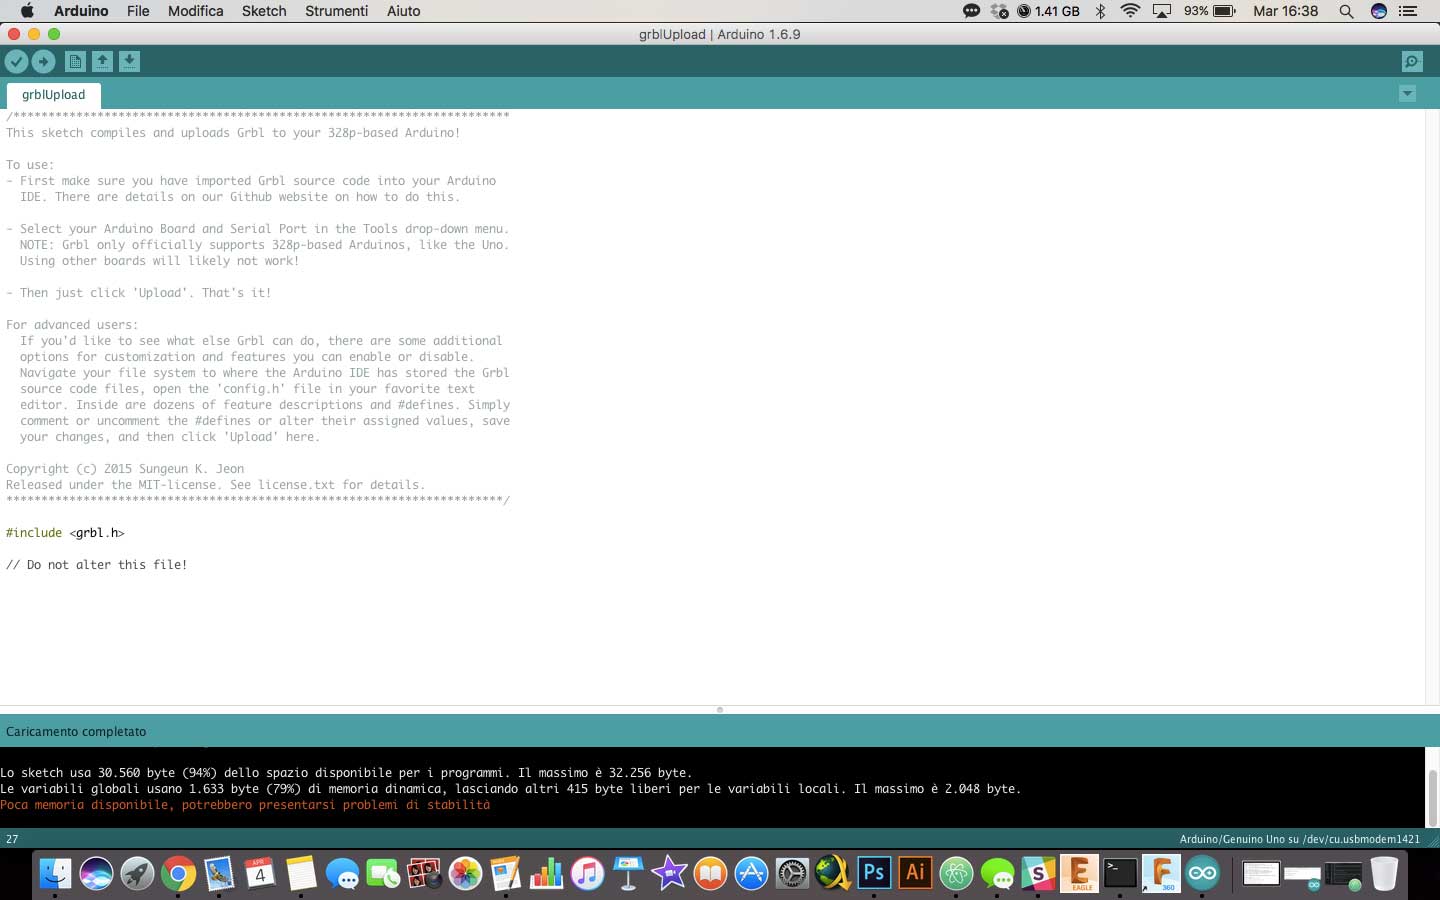
Task: Click the line number 27 in the status bar
Action: click(x=12, y=839)
